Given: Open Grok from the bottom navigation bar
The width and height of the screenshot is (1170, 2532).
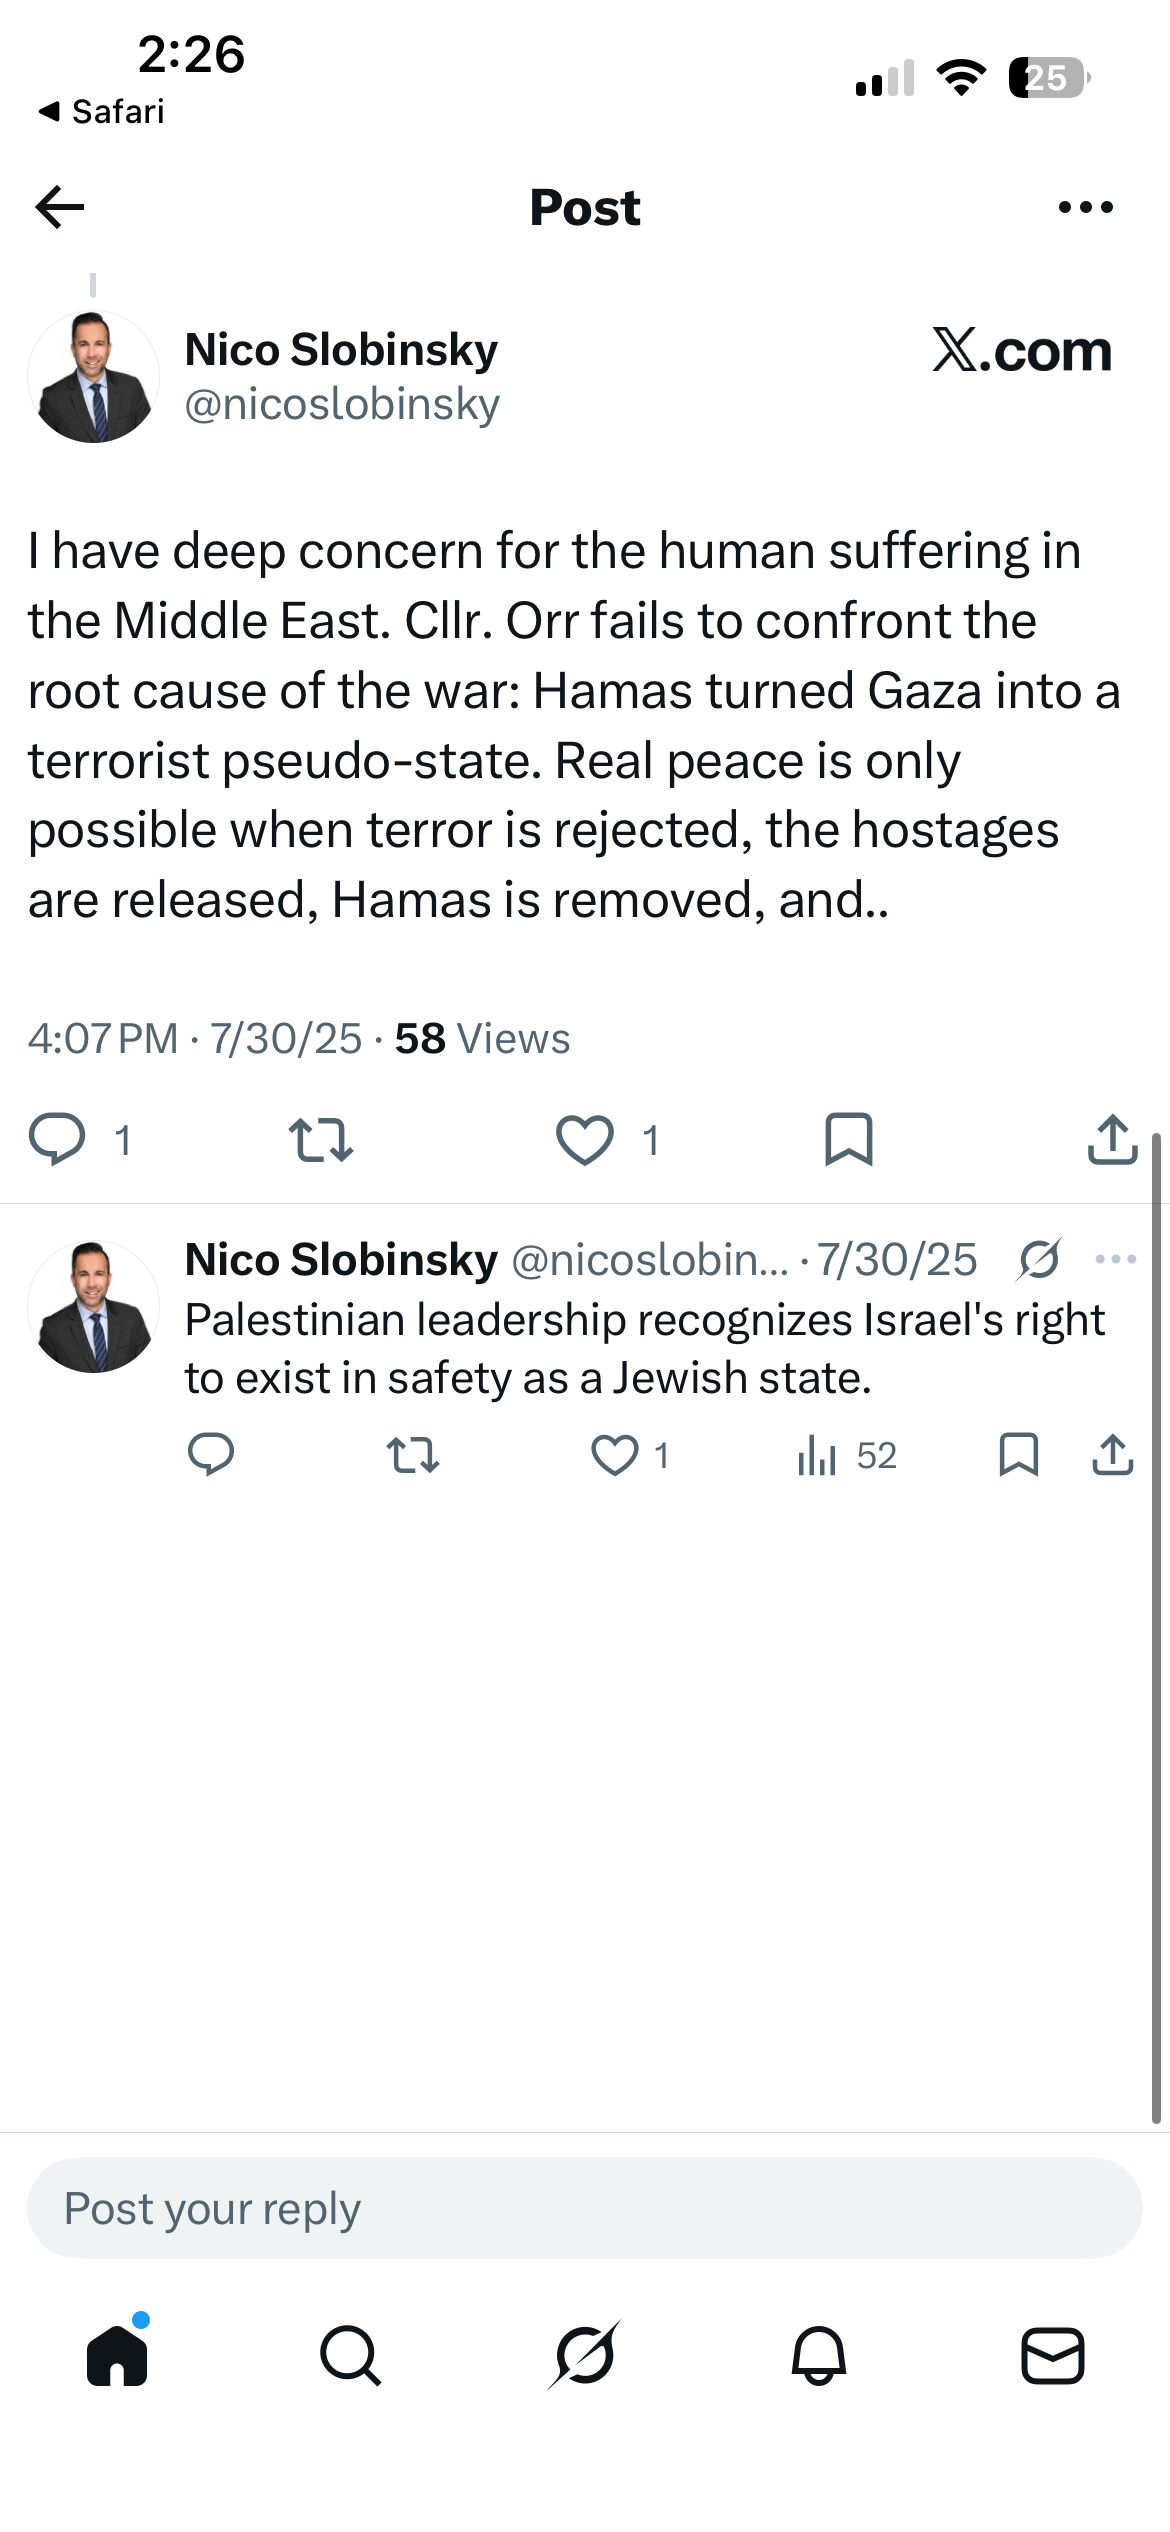Looking at the screenshot, I should tap(585, 2355).
